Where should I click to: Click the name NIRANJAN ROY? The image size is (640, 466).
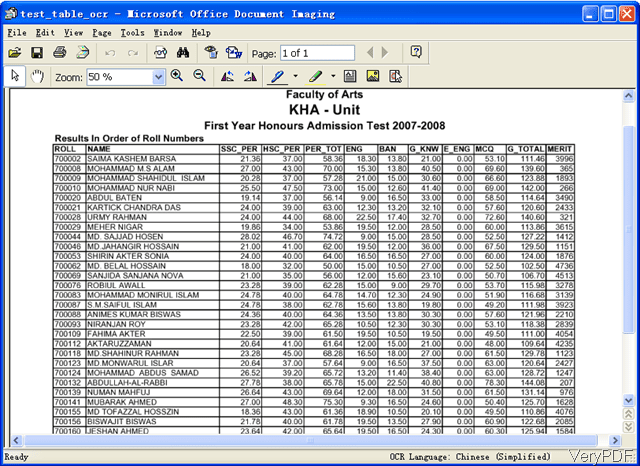click(116, 324)
